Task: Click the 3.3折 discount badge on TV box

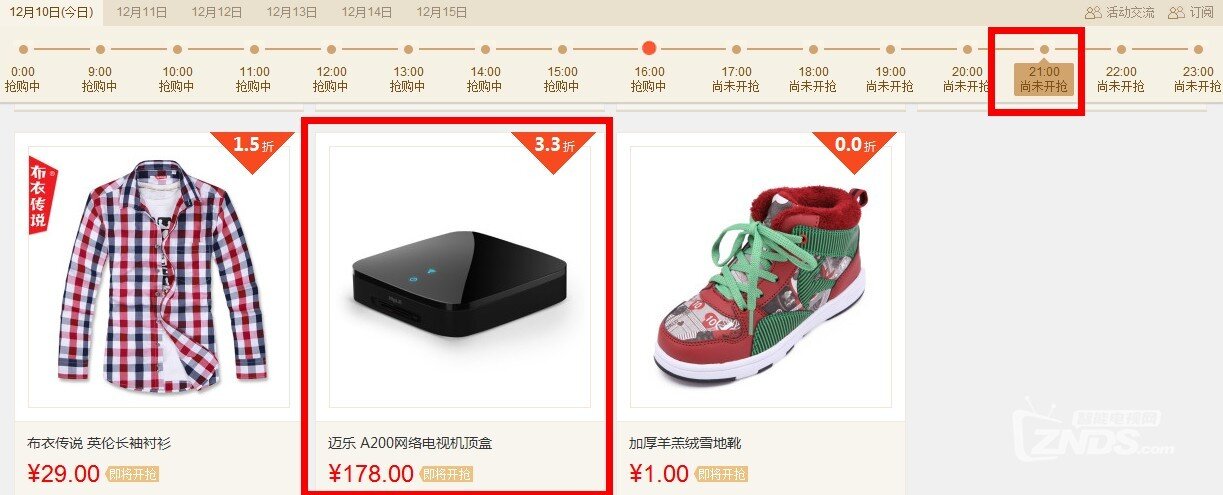Action: 553,151
